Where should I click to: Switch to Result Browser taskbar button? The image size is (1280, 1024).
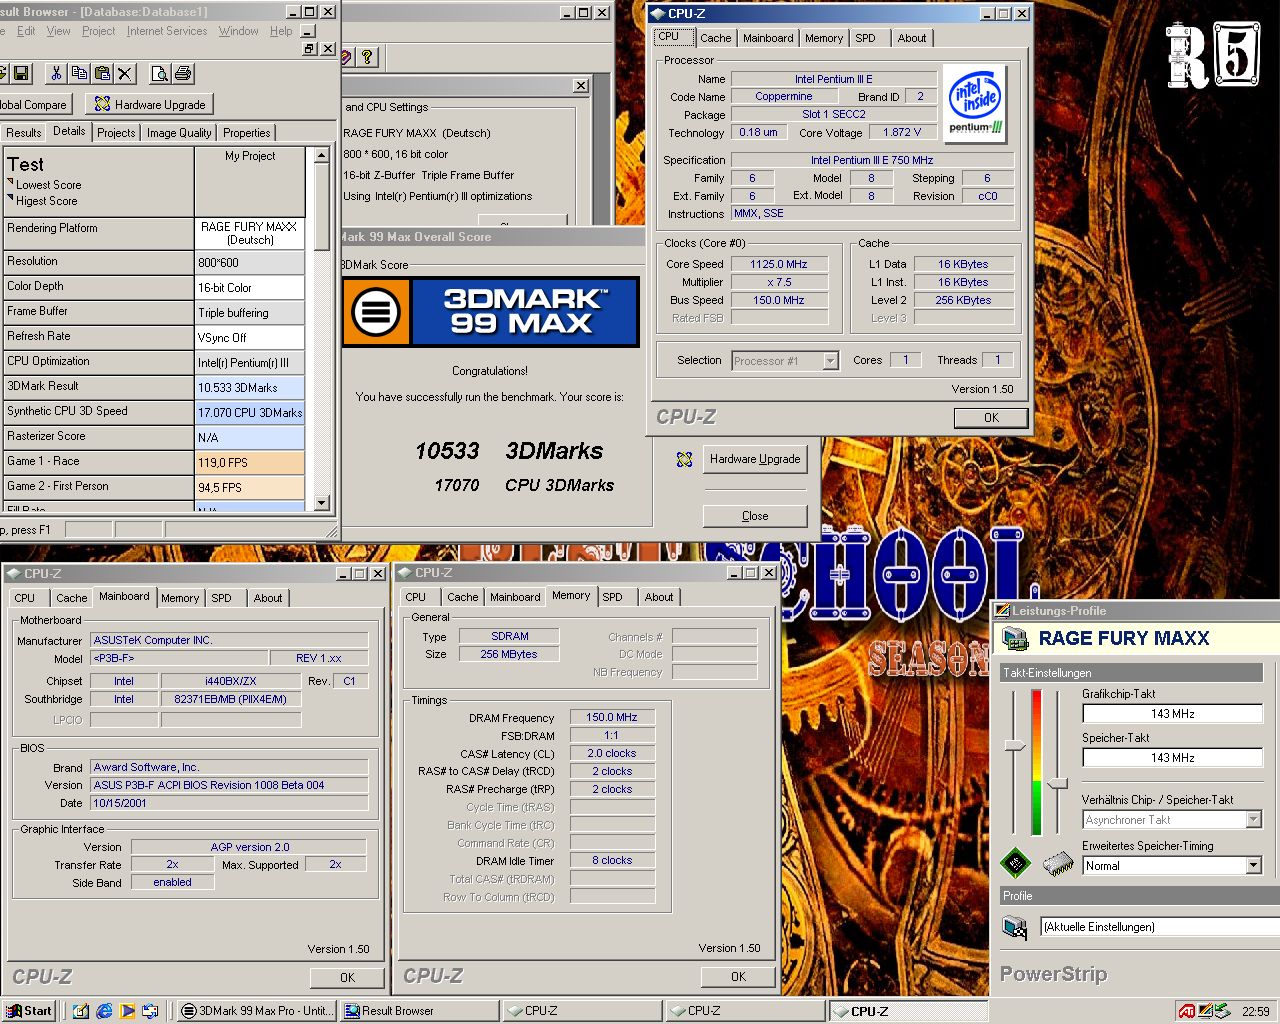[419, 1011]
